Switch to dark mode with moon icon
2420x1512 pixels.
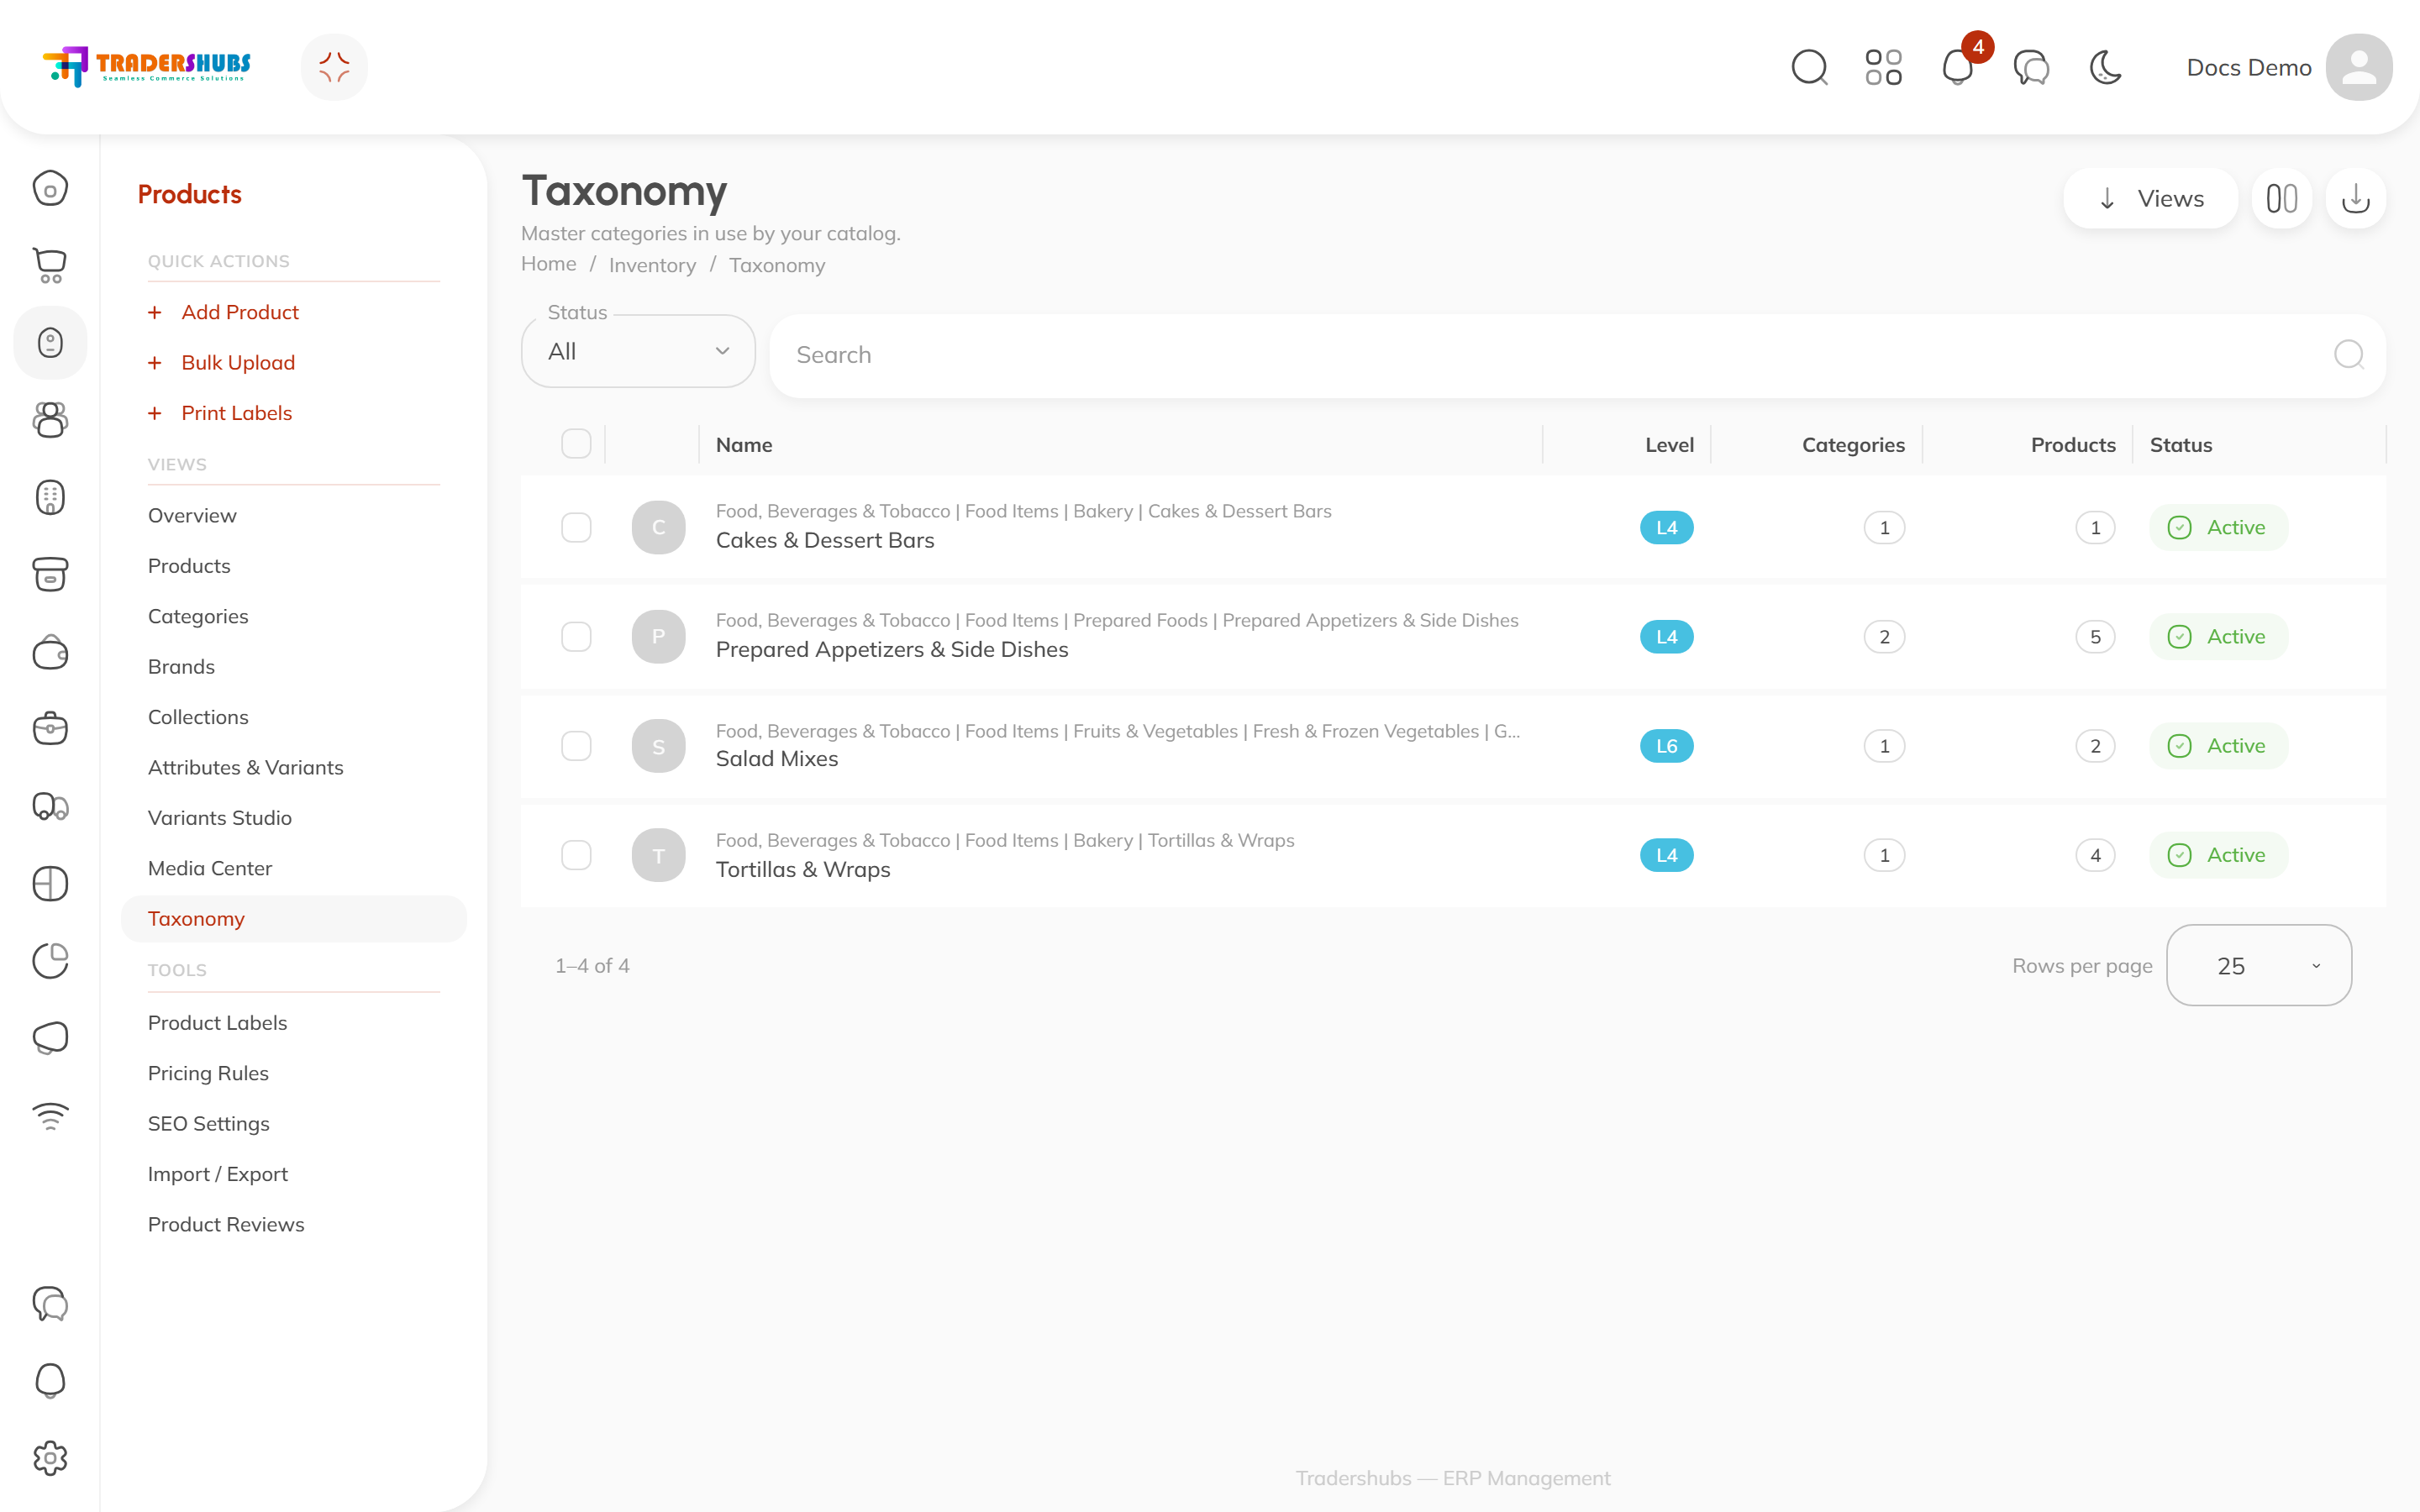pyautogui.click(x=2106, y=68)
